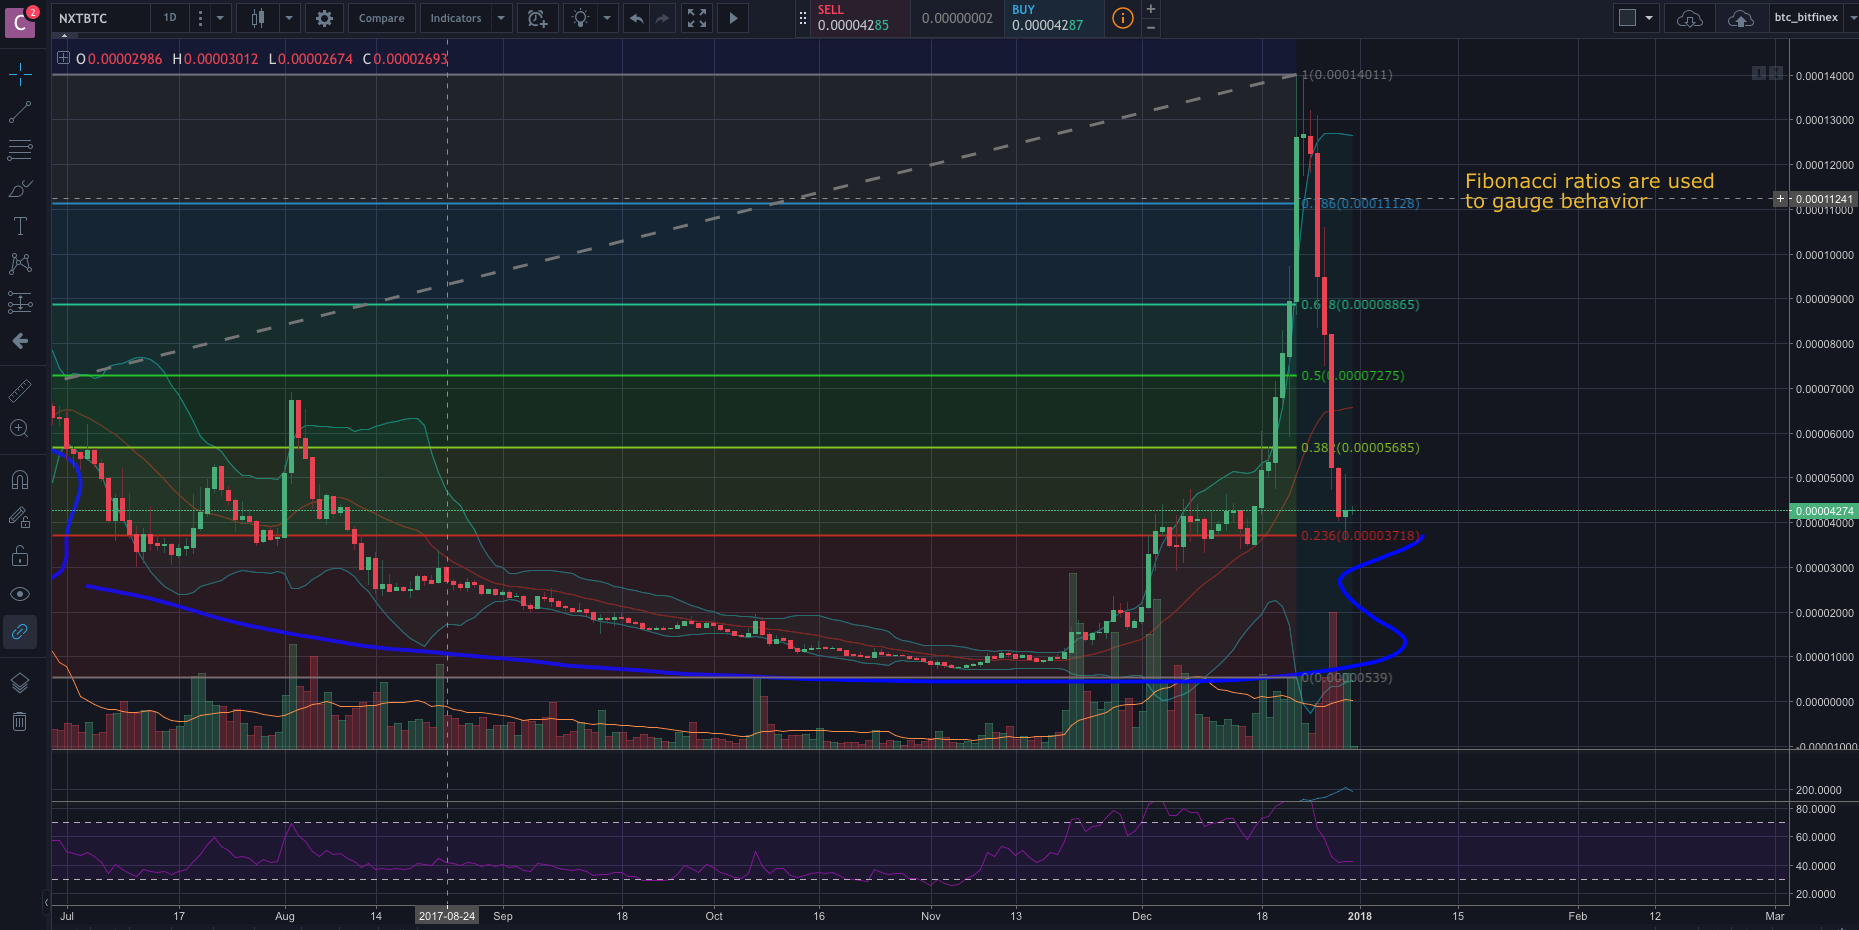Screen dimensions: 1859x930
Task: Expand the Indicators favorites dropdown
Action: coord(501,18)
